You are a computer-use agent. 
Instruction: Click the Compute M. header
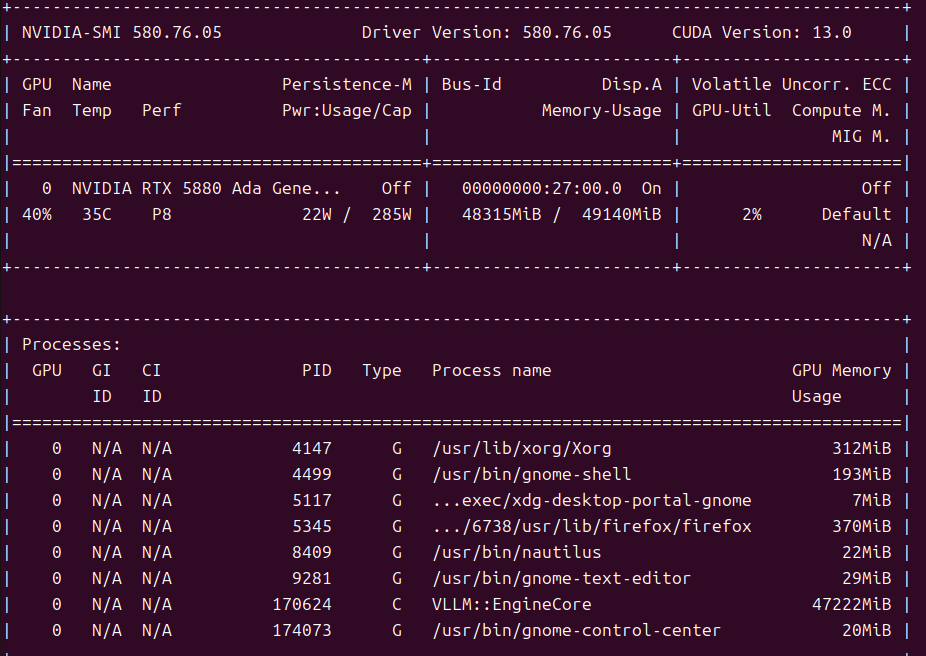tap(841, 110)
